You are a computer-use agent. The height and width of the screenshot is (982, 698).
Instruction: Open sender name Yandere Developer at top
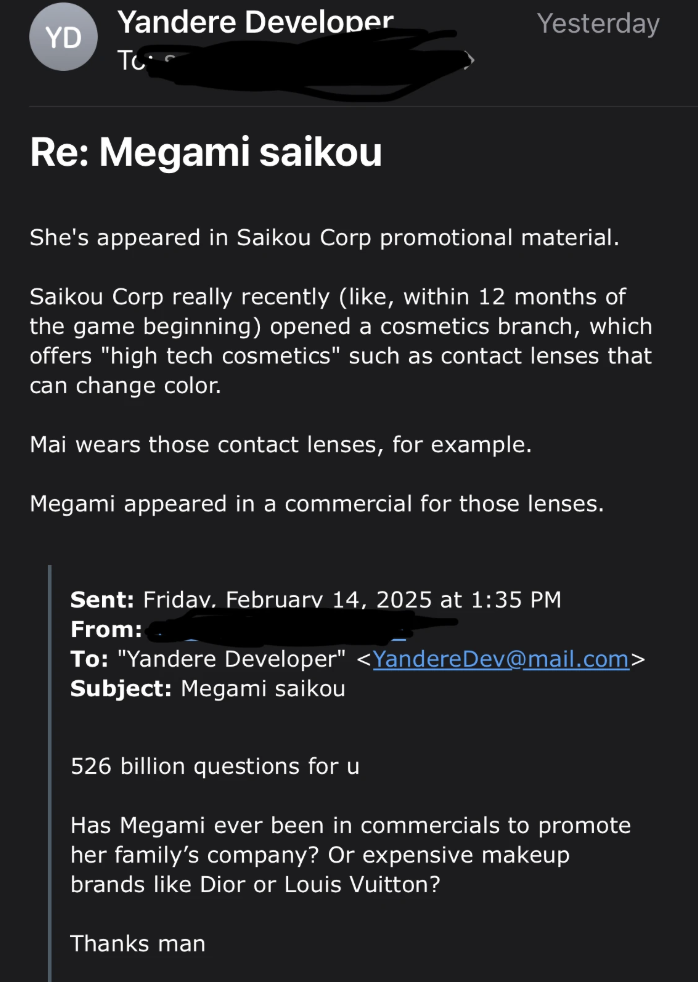point(255,22)
